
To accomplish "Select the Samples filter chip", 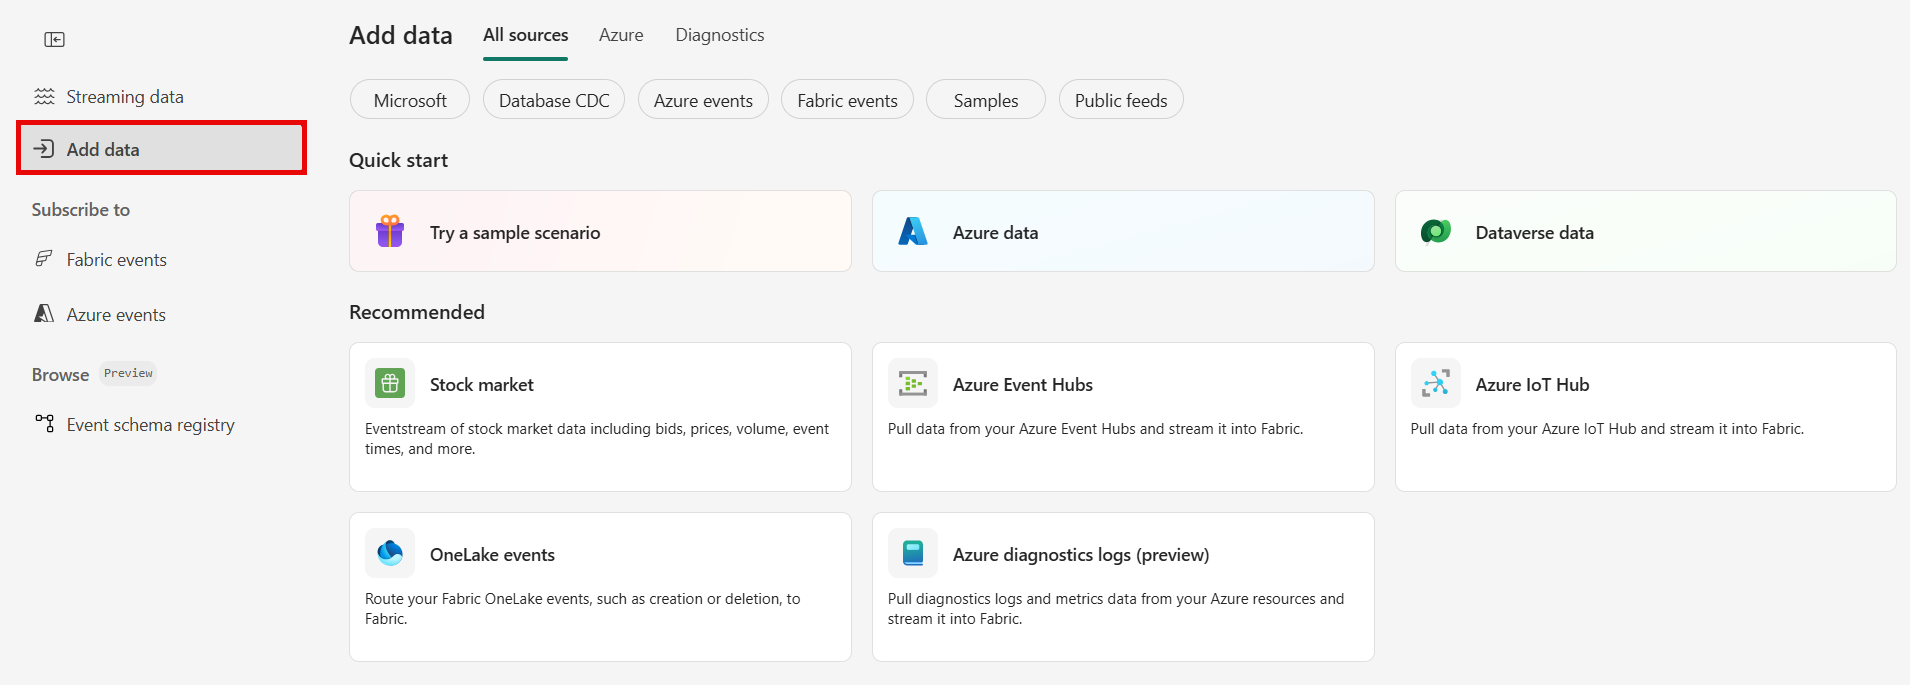I will (985, 100).
